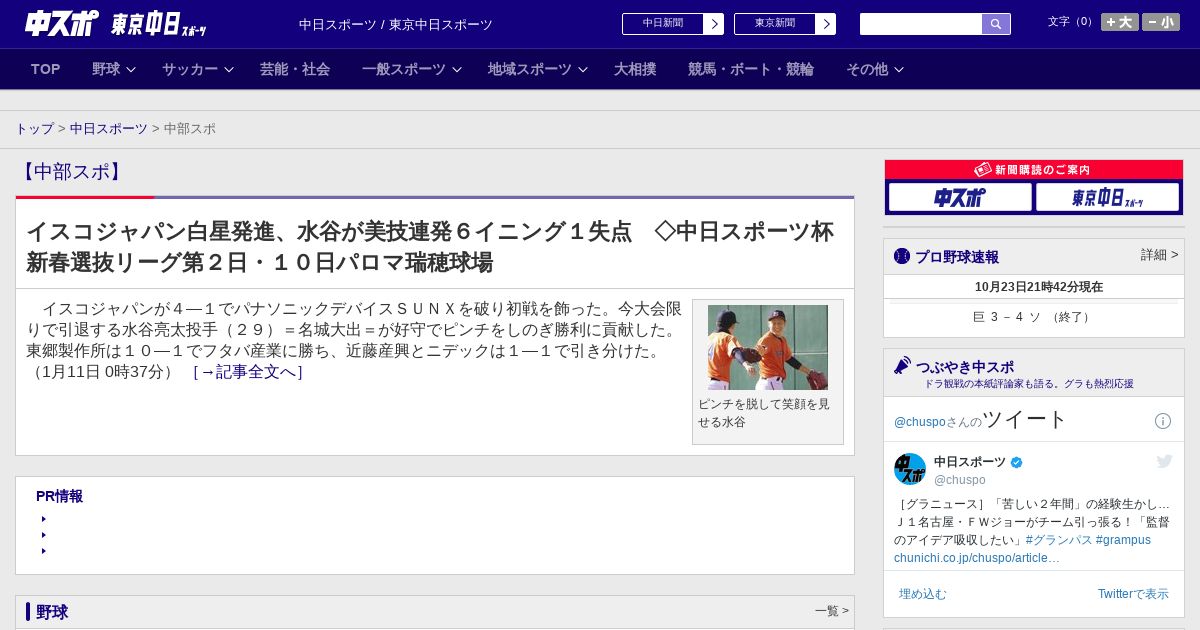
Task: Click the search magnifier button
Action: (x=996, y=24)
